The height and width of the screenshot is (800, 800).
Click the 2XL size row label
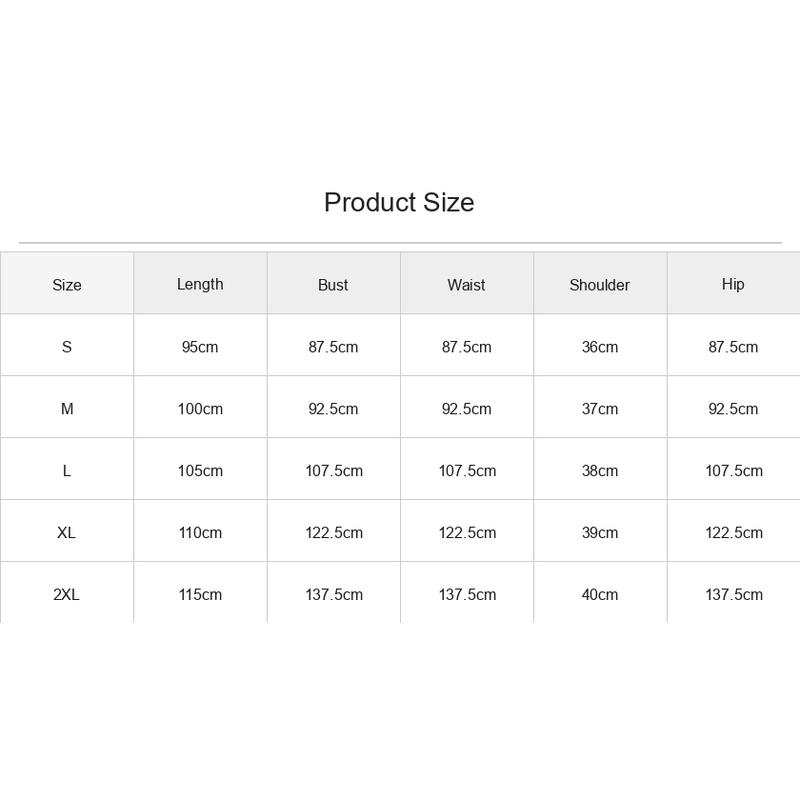tap(66, 594)
